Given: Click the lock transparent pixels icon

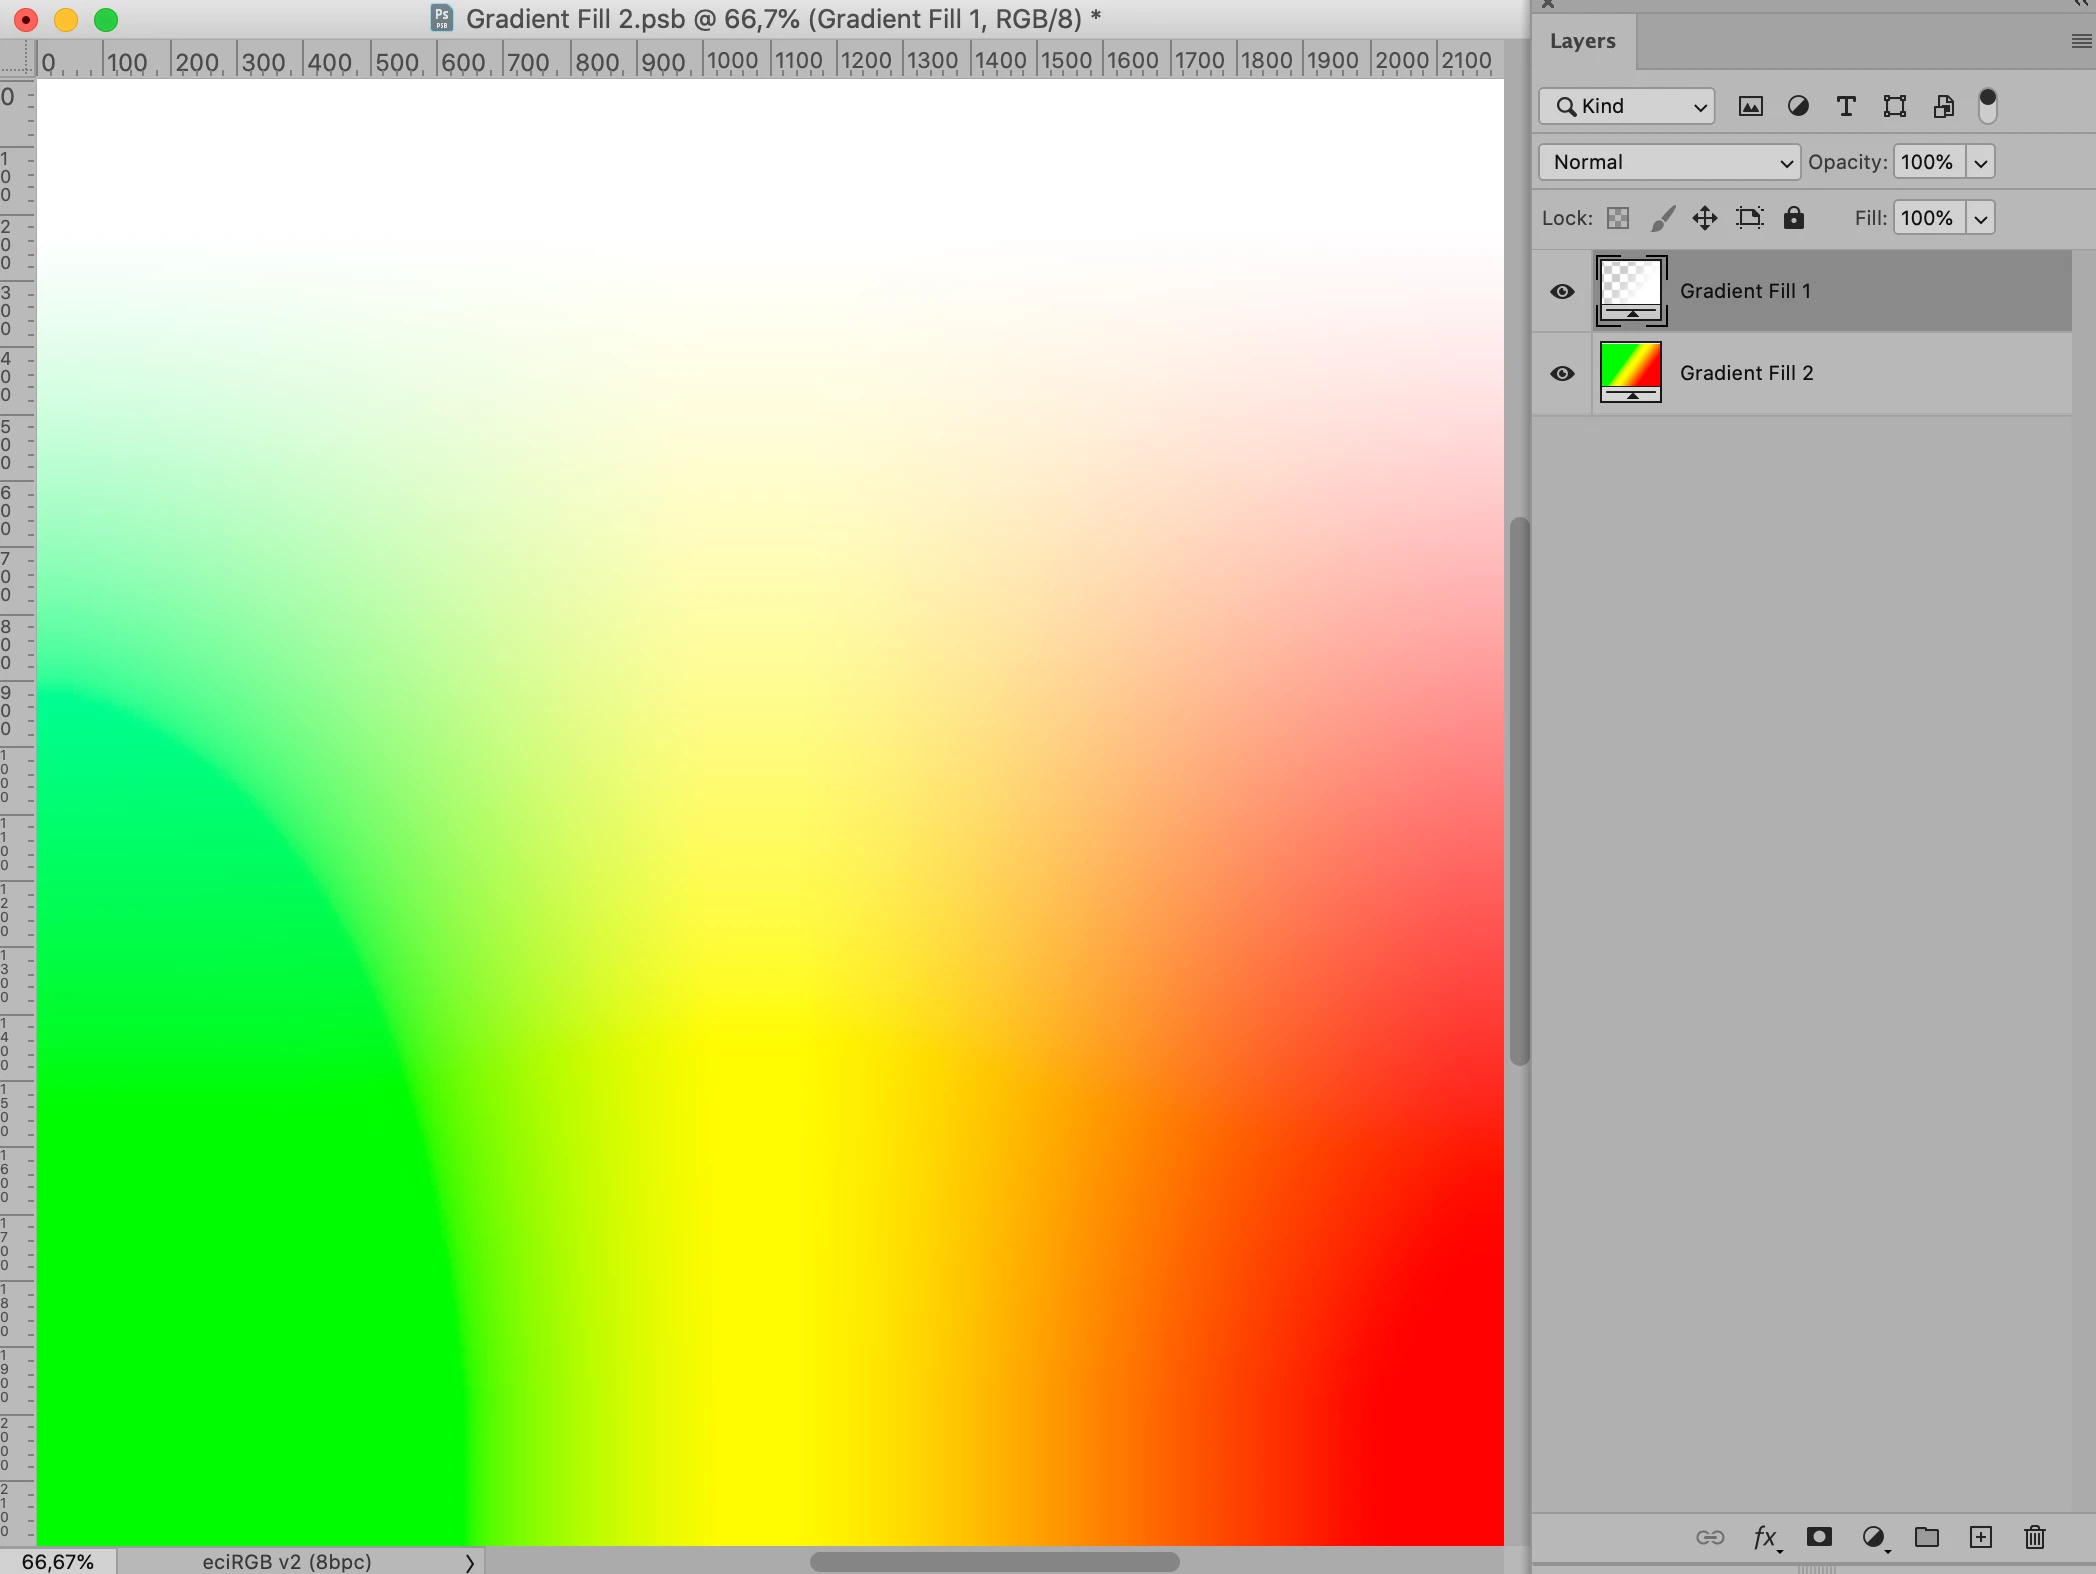Looking at the screenshot, I should pyautogui.click(x=1618, y=218).
